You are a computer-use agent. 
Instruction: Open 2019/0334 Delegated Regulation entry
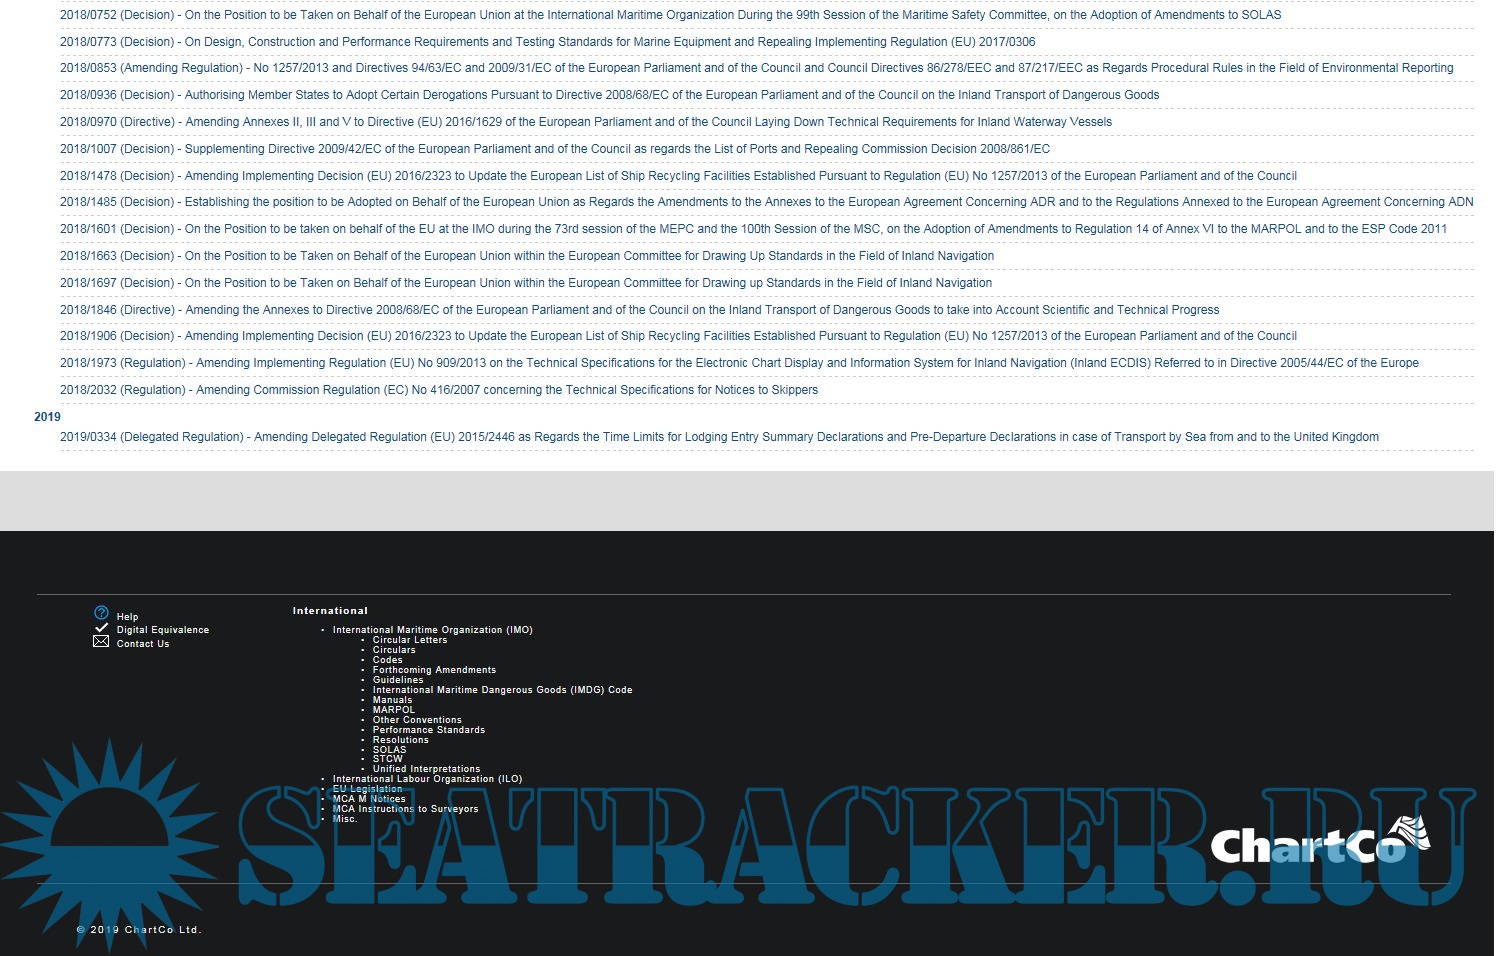(x=719, y=437)
